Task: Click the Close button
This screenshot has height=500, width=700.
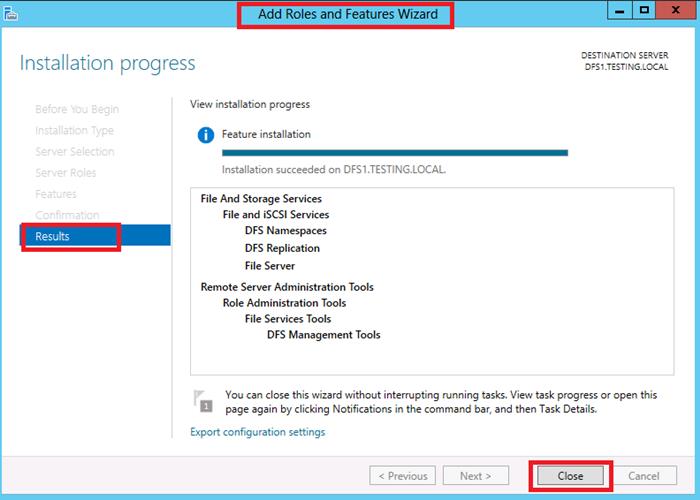Action: (570, 476)
